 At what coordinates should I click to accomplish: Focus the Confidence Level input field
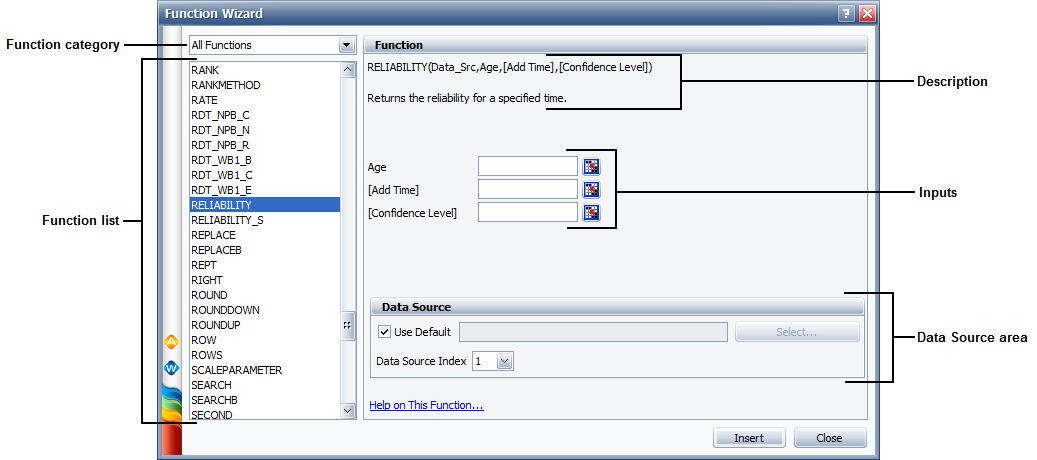coord(527,212)
